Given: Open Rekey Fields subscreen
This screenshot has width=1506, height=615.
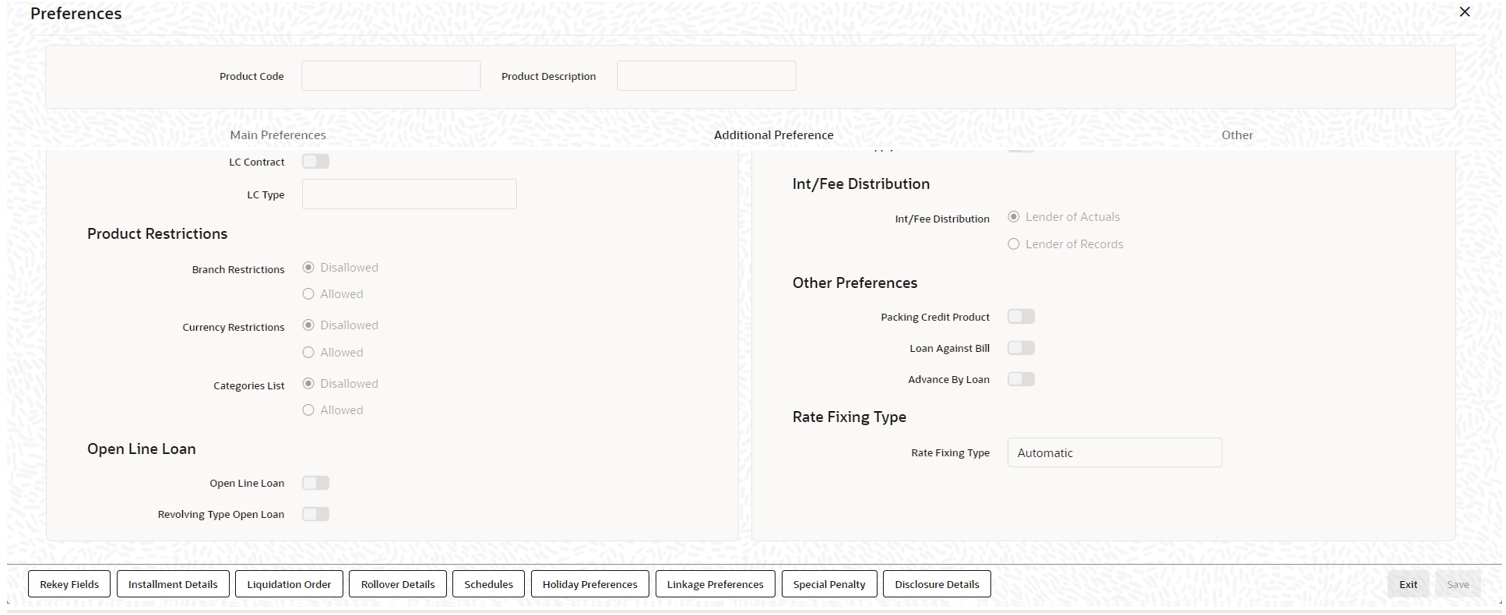Looking at the screenshot, I should point(70,584).
